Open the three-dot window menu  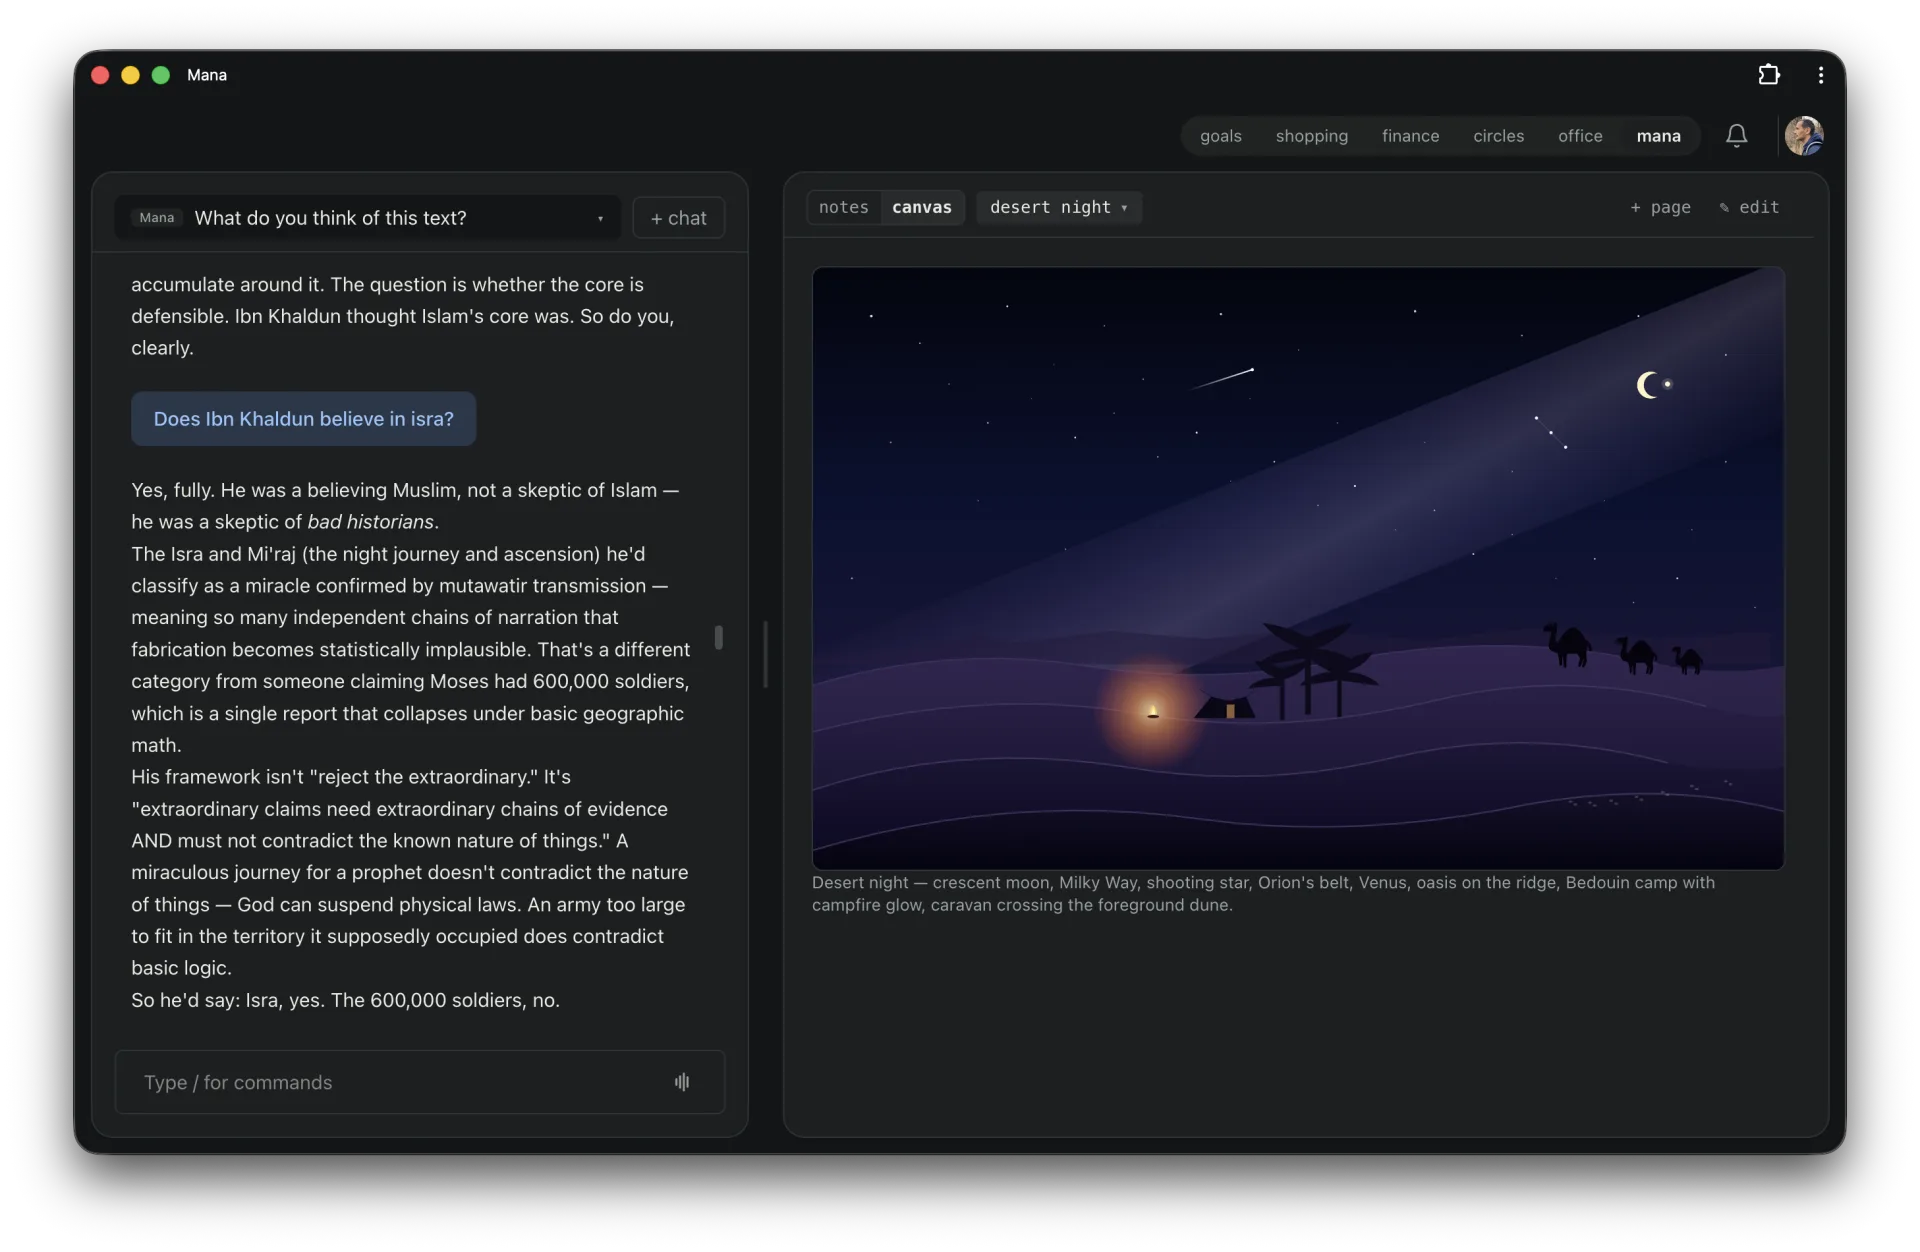pos(1820,75)
